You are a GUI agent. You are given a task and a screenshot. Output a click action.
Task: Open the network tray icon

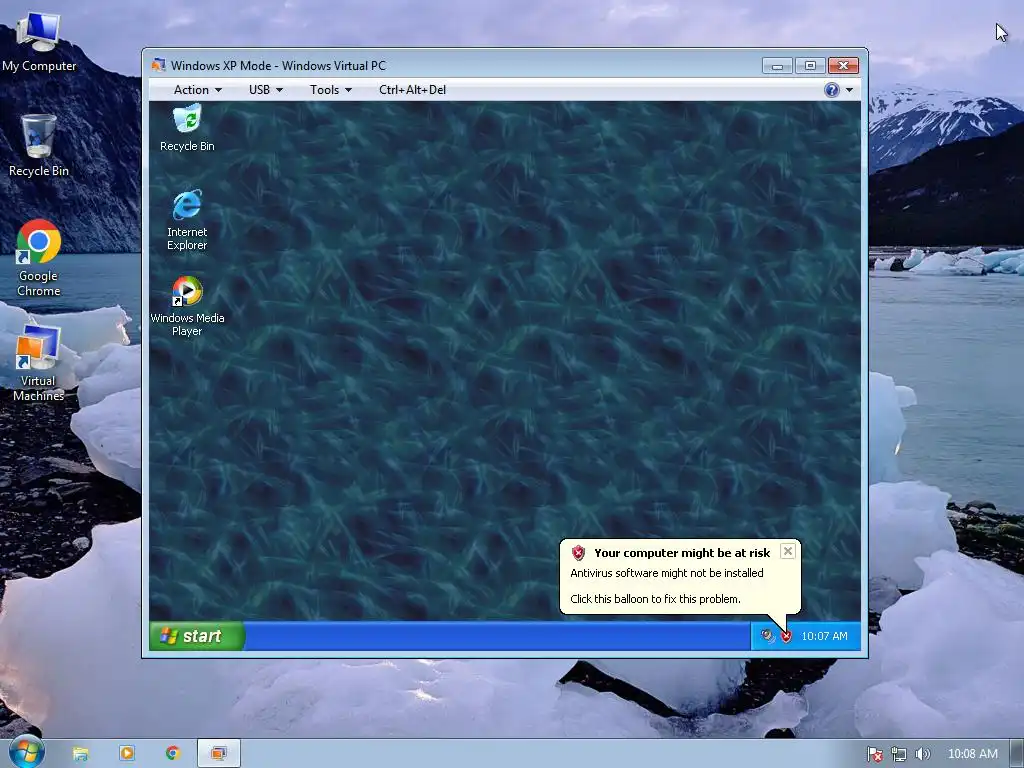click(899, 754)
